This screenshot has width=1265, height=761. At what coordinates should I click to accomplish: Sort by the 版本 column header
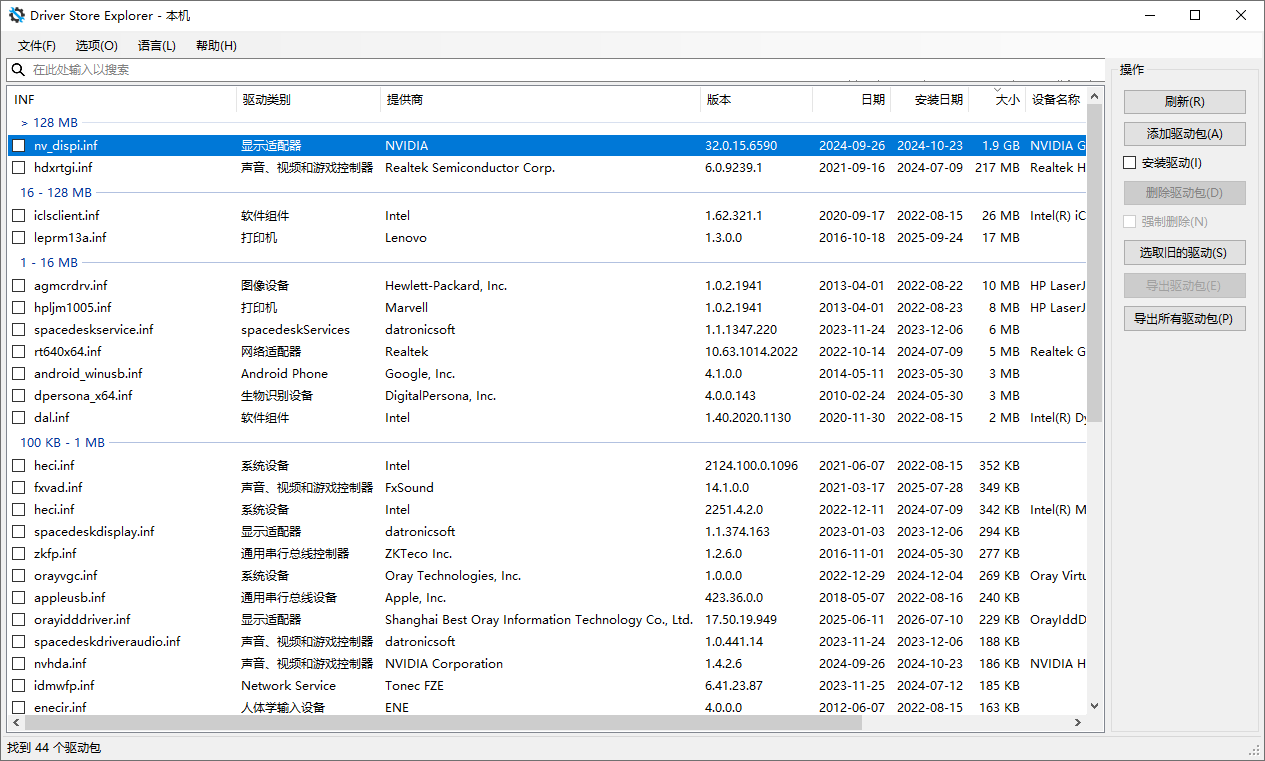point(756,100)
